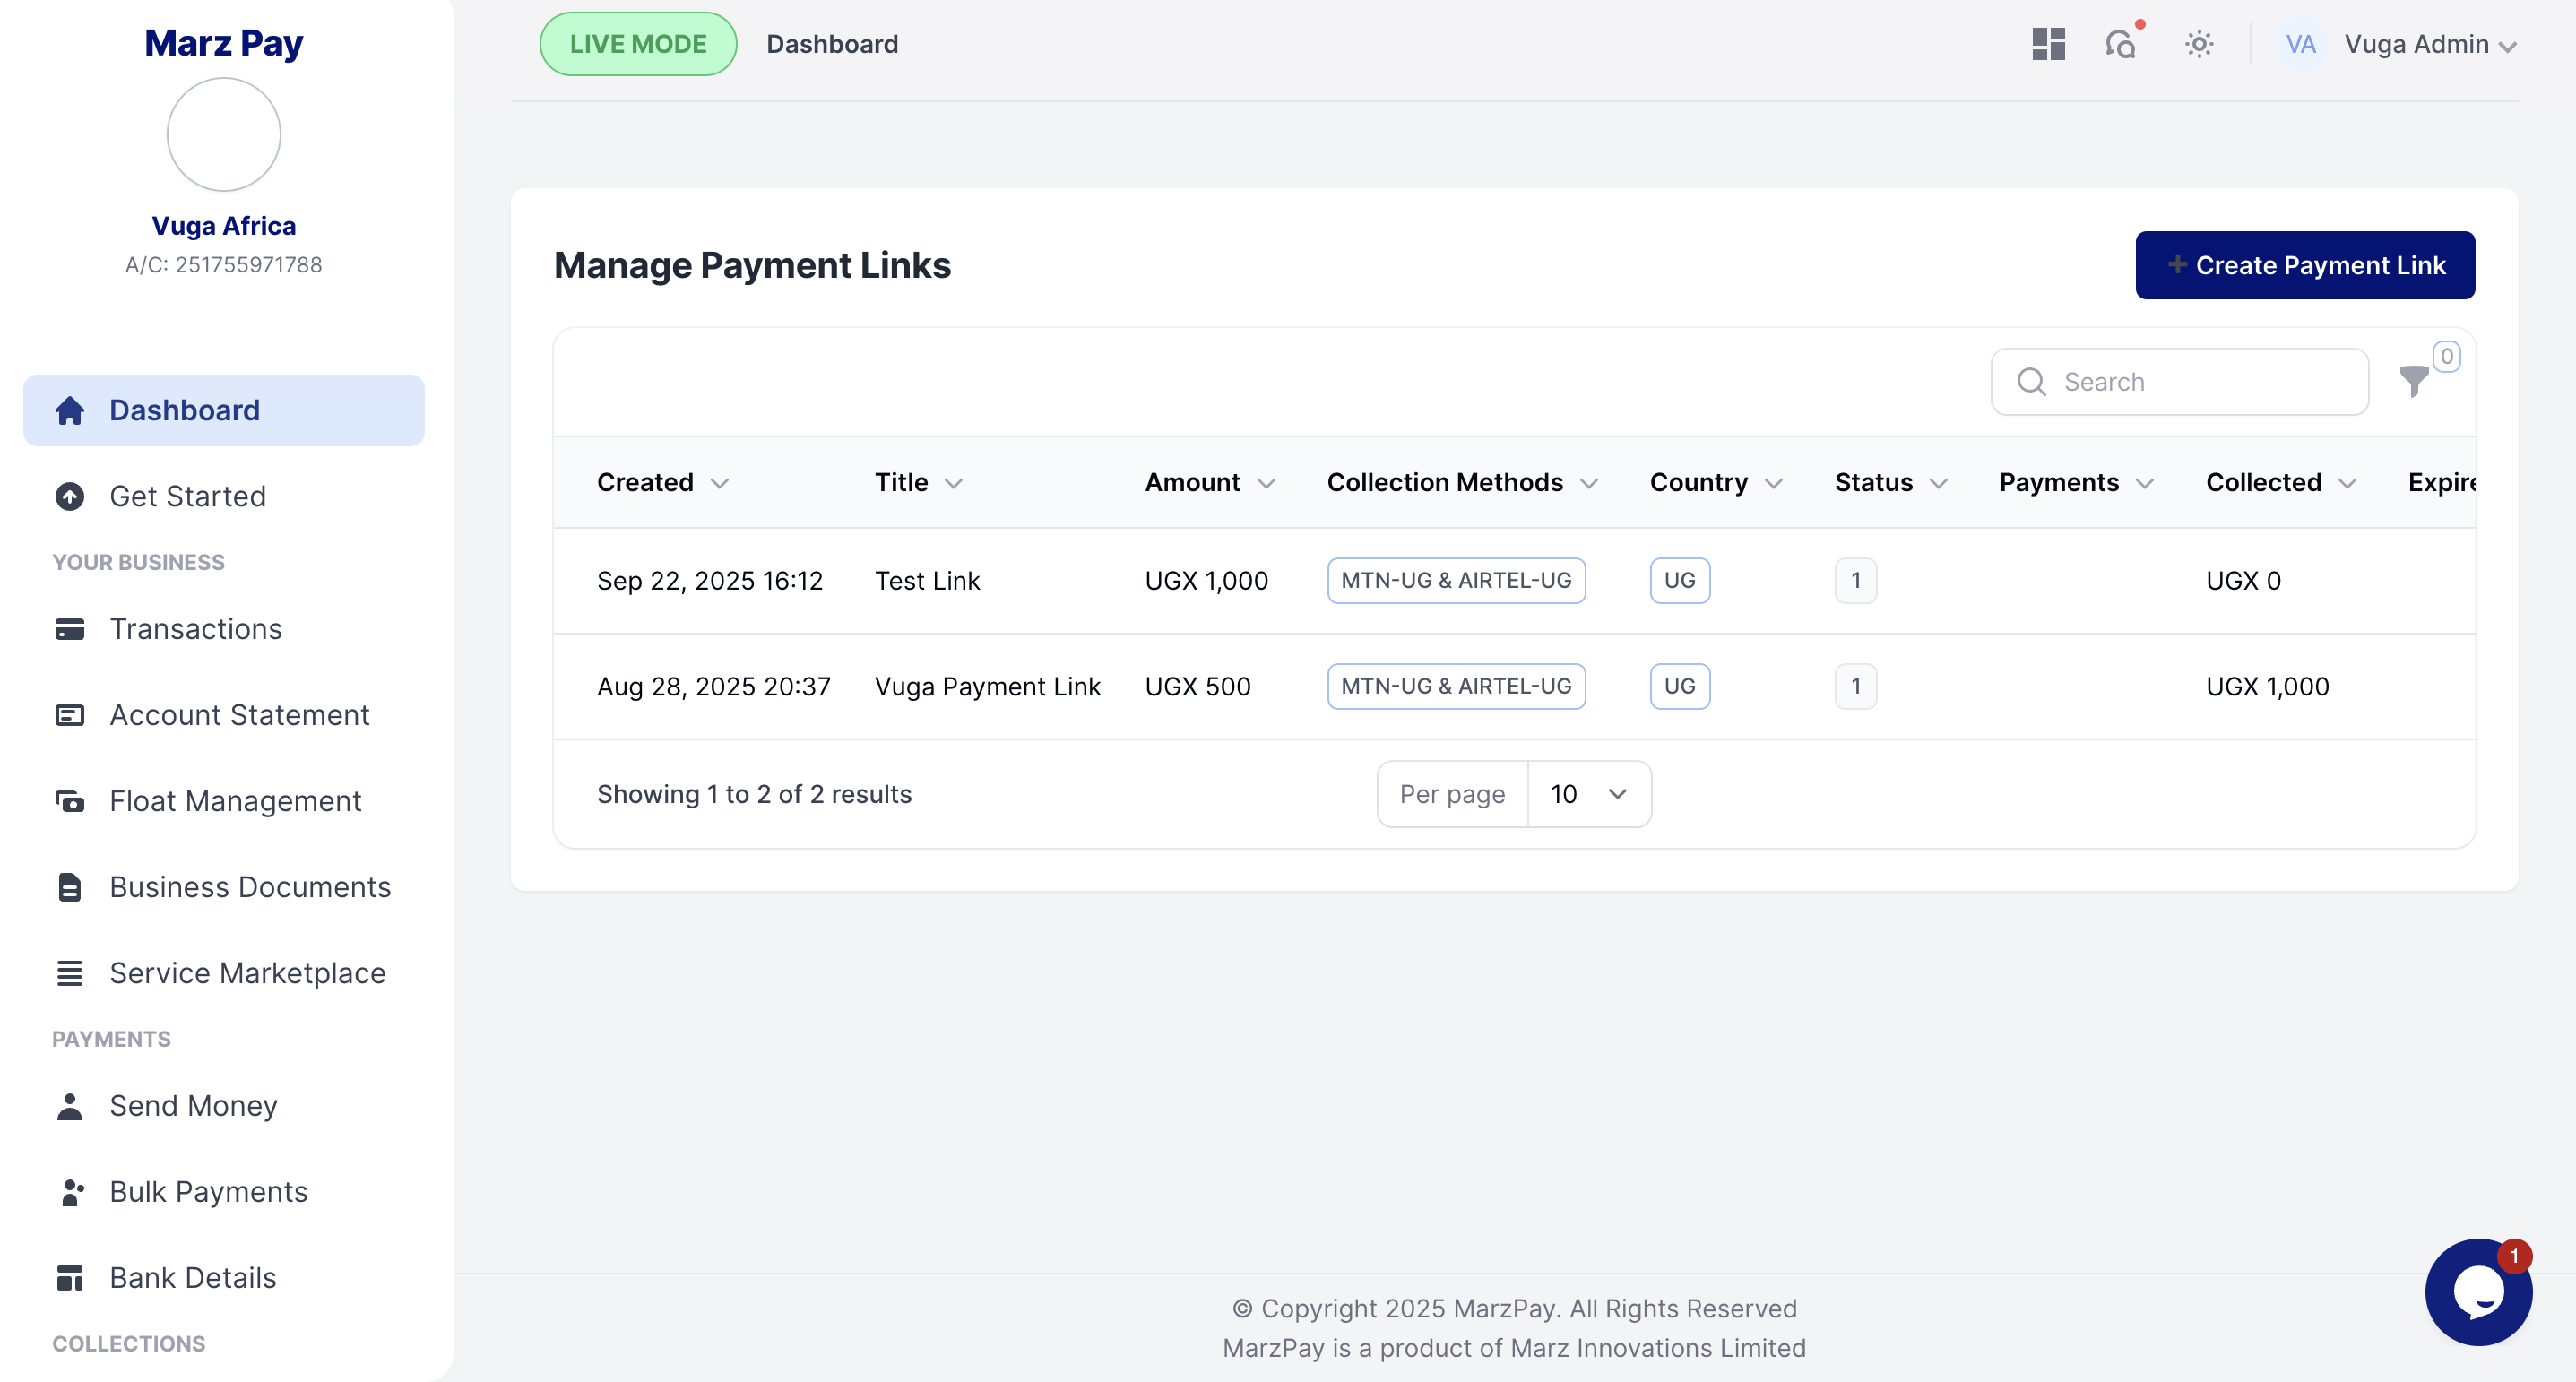Click the Dashboard home icon in sidebar
The height and width of the screenshot is (1382, 2576).
click(x=70, y=410)
